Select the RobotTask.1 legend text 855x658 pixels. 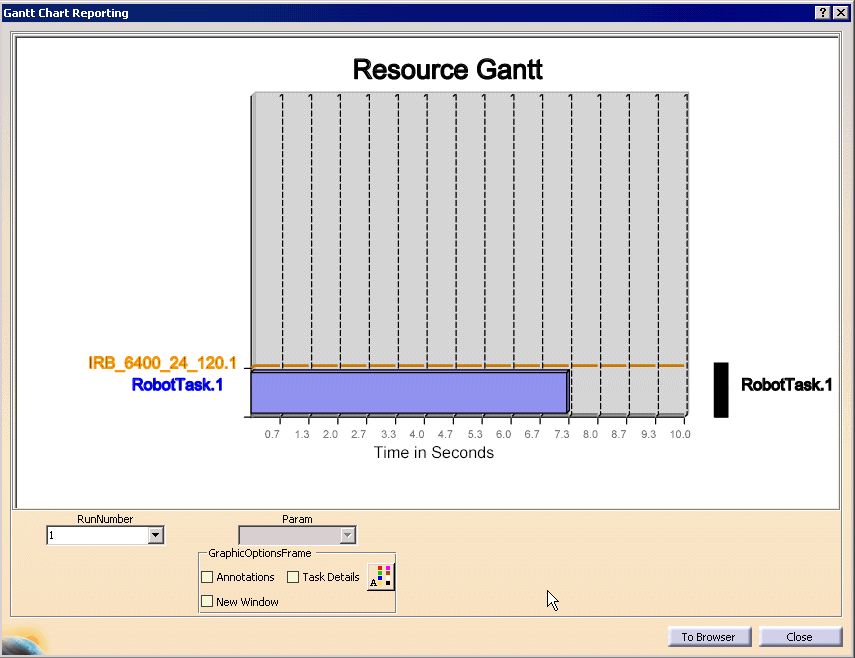pos(786,384)
